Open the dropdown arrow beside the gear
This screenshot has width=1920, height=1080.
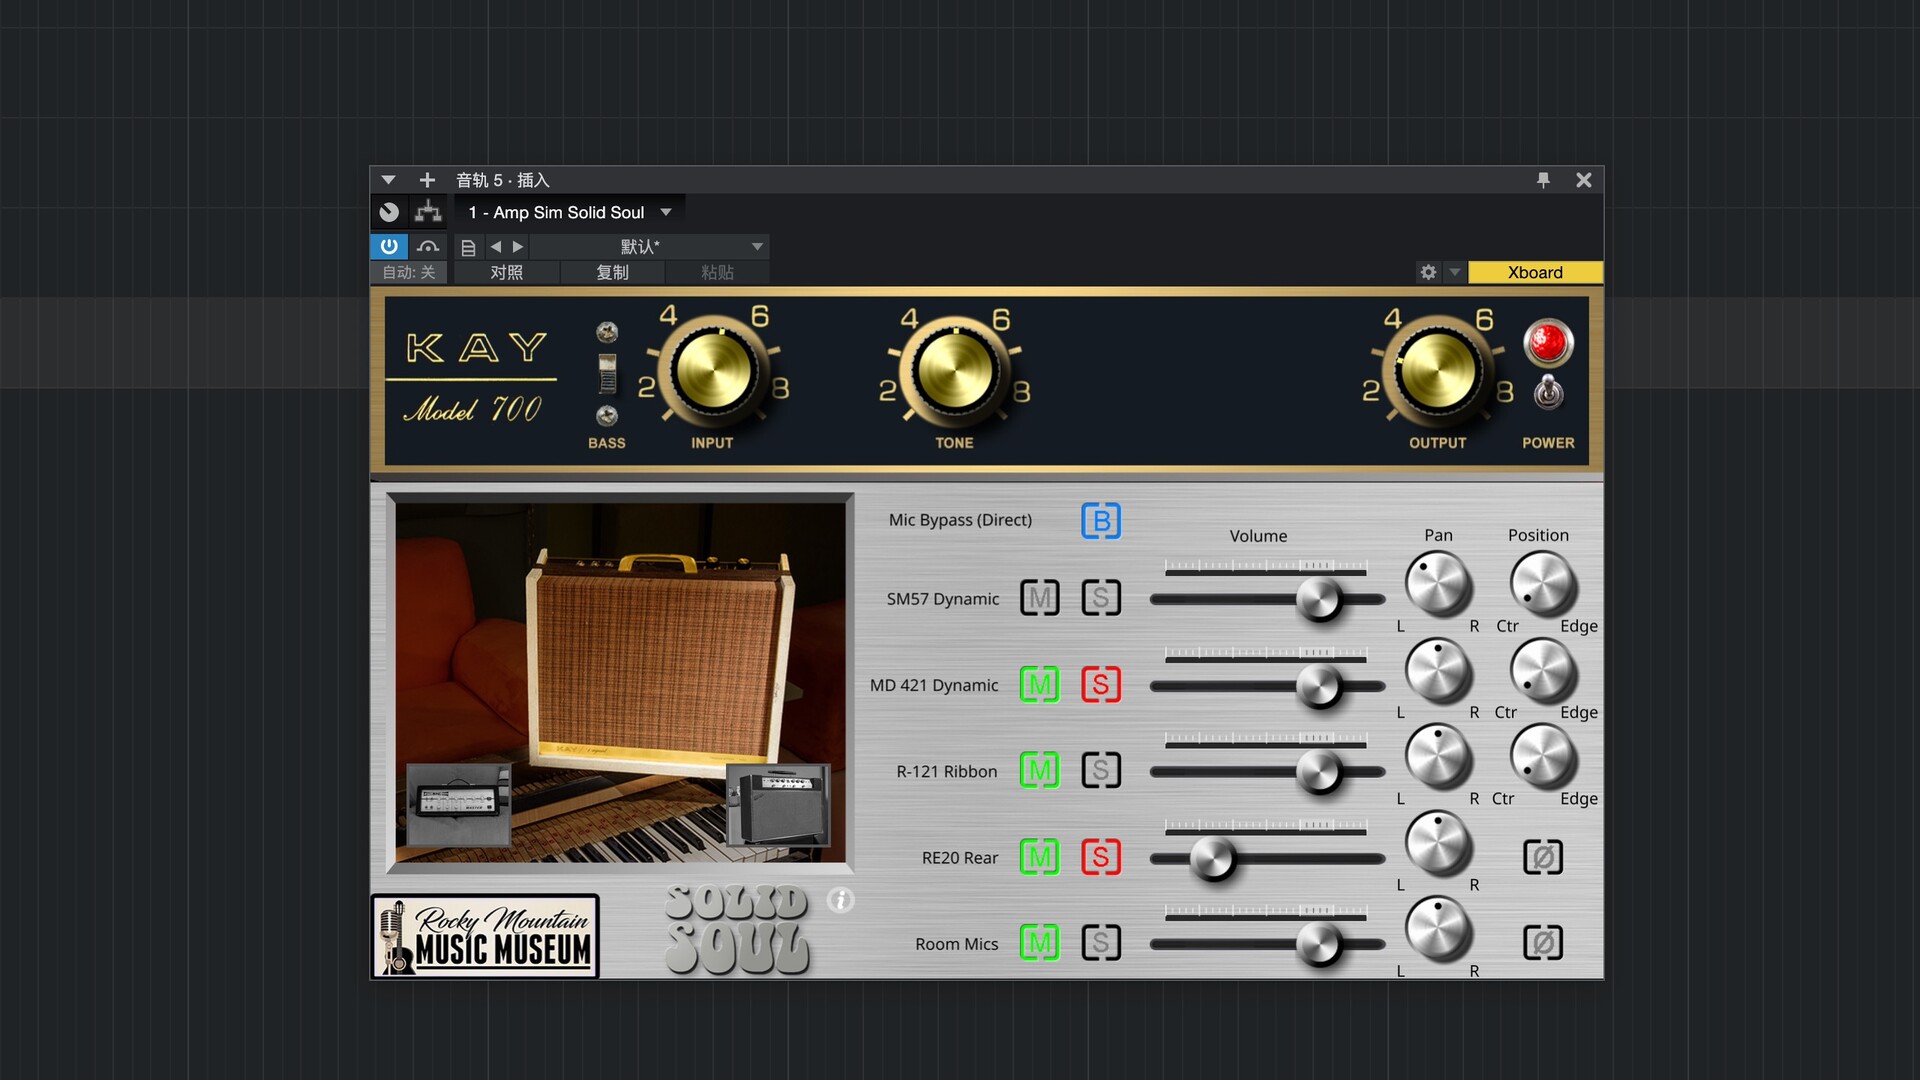click(x=1455, y=272)
